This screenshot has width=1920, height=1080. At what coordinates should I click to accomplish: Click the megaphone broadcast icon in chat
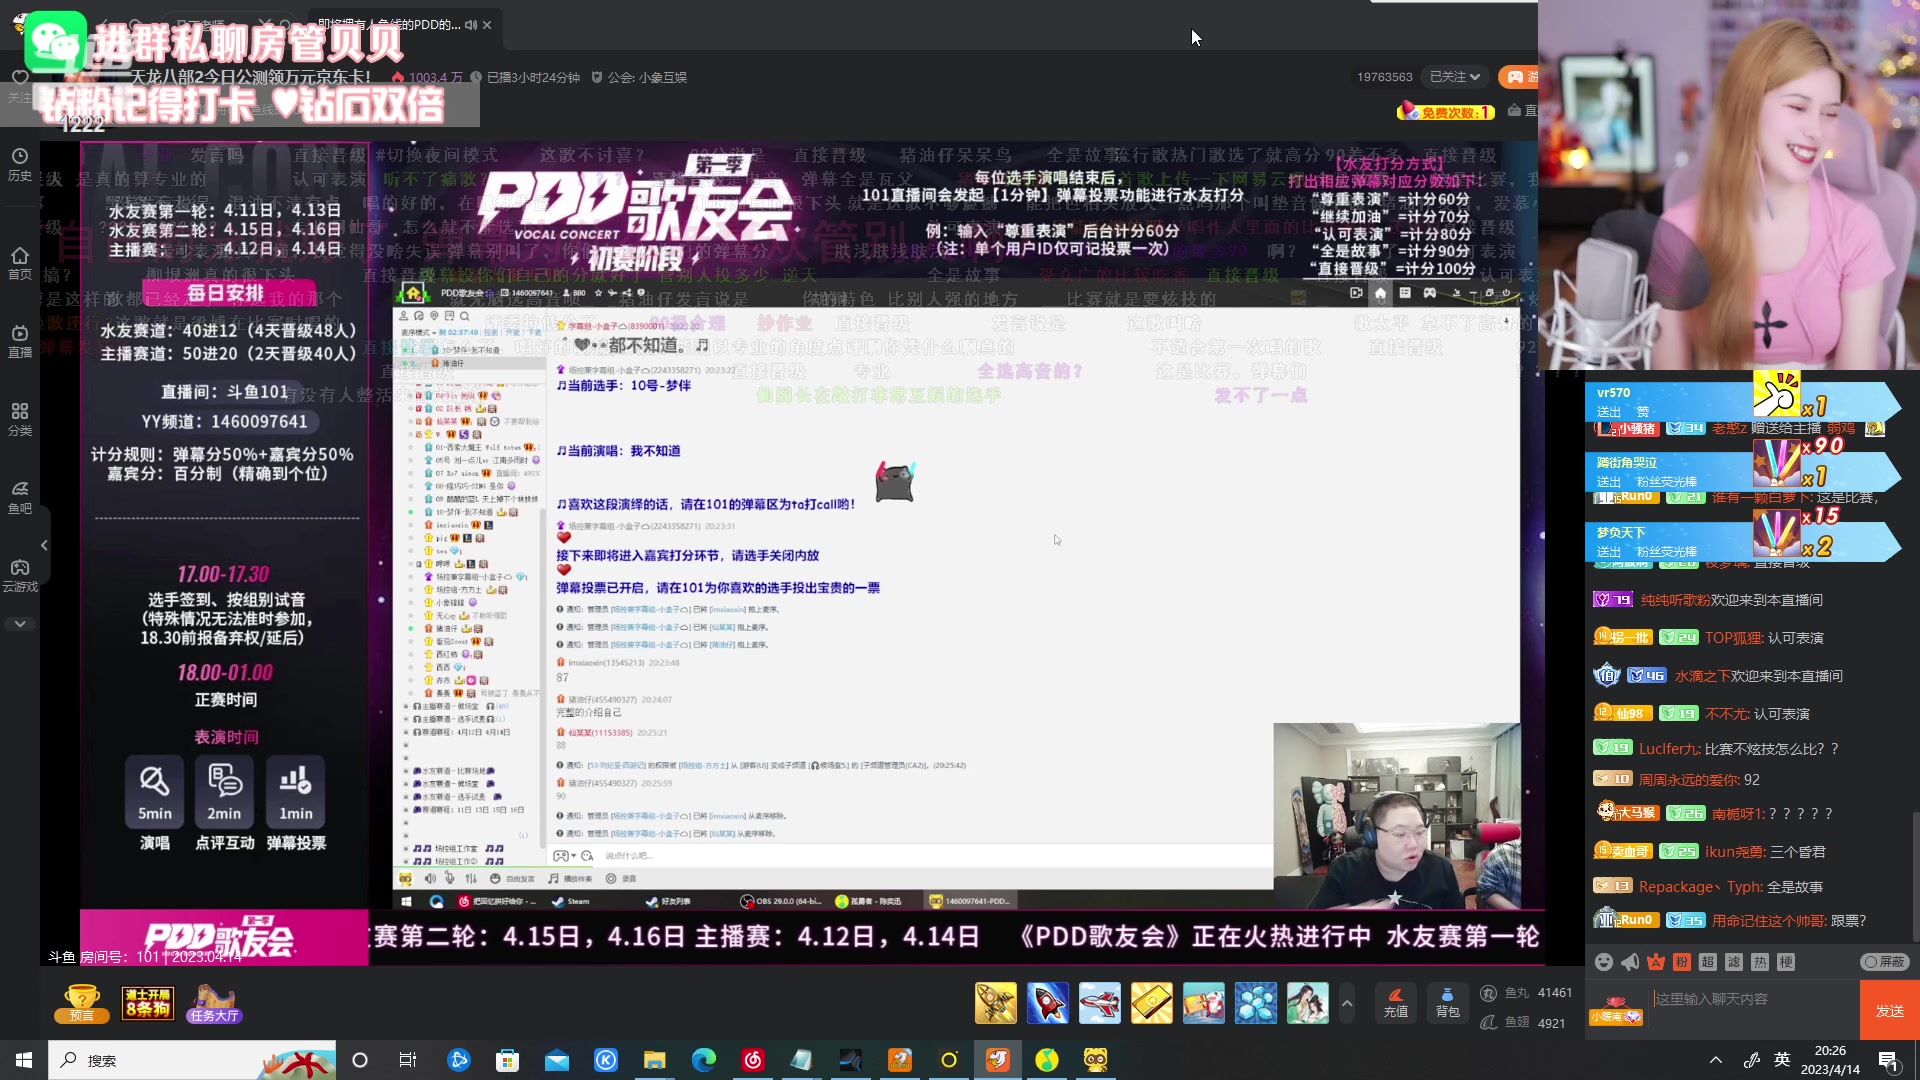(1630, 962)
